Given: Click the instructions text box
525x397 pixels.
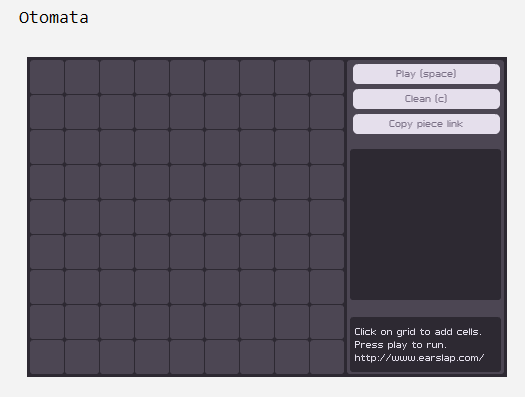Looking at the screenshot, I should click(x=426, y=344).
